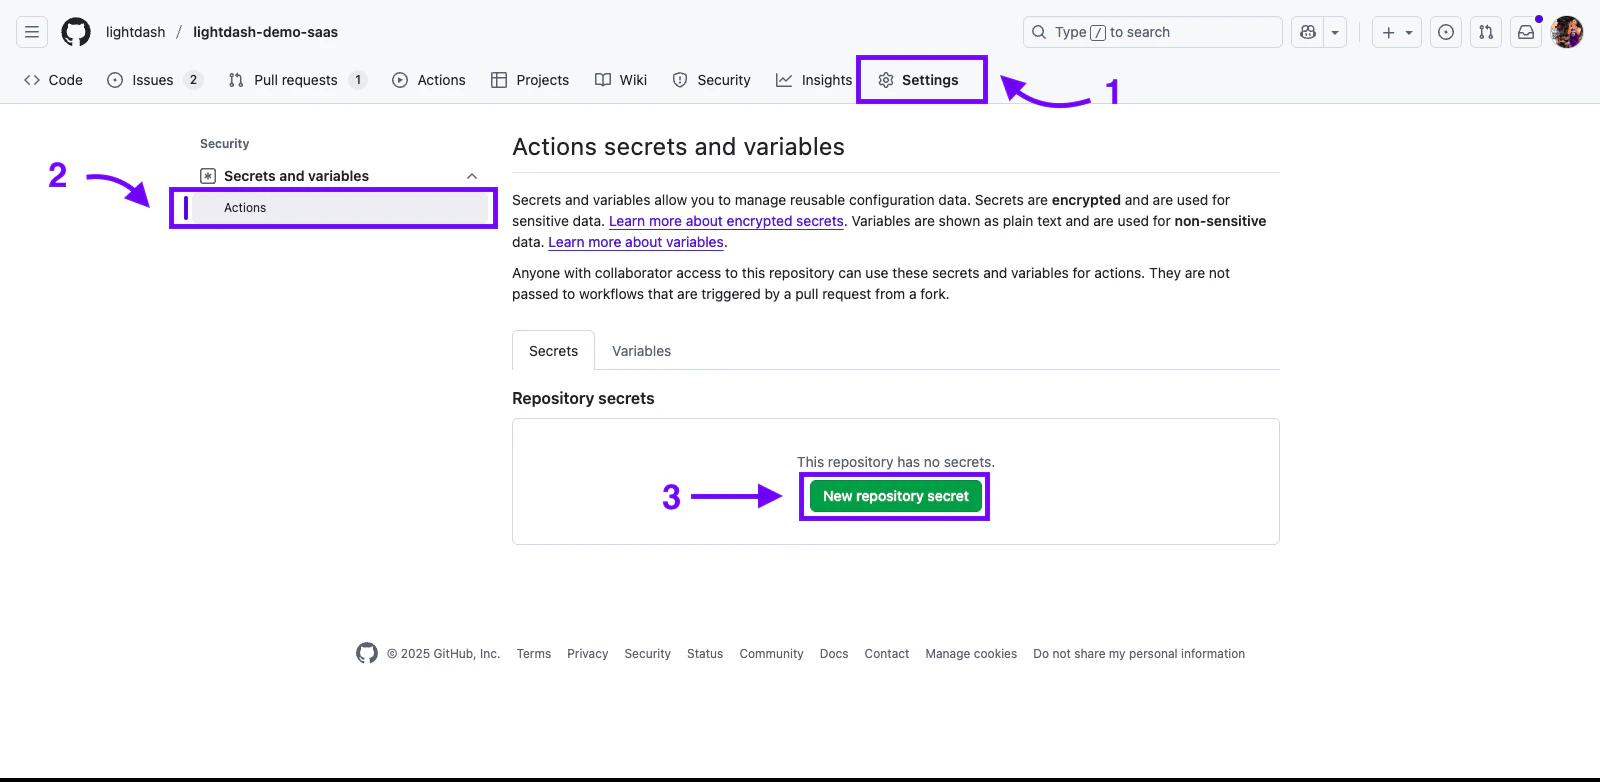Open the lightdash-demo-saas repository link
The image size is (1600, 782).
265,32
